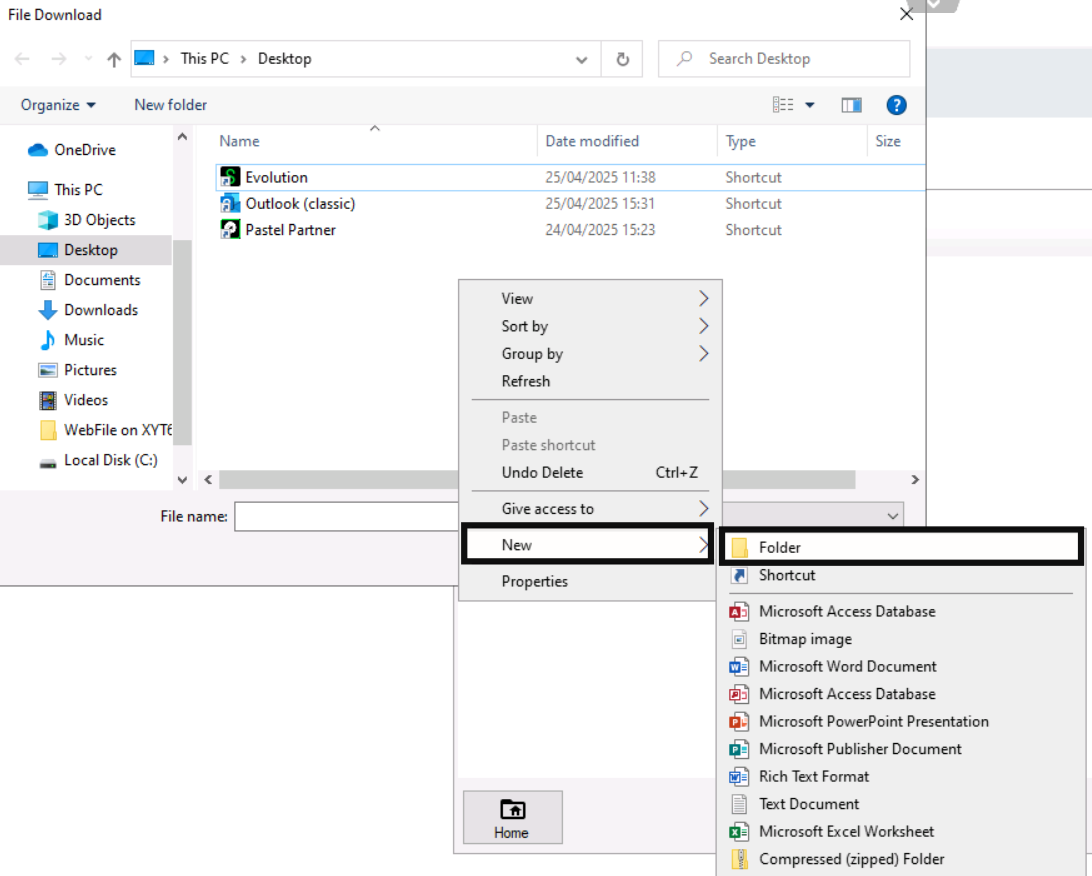Expand the address bar history dropdown
Viewport: 1092px width, 876px height.
[581, 59]
